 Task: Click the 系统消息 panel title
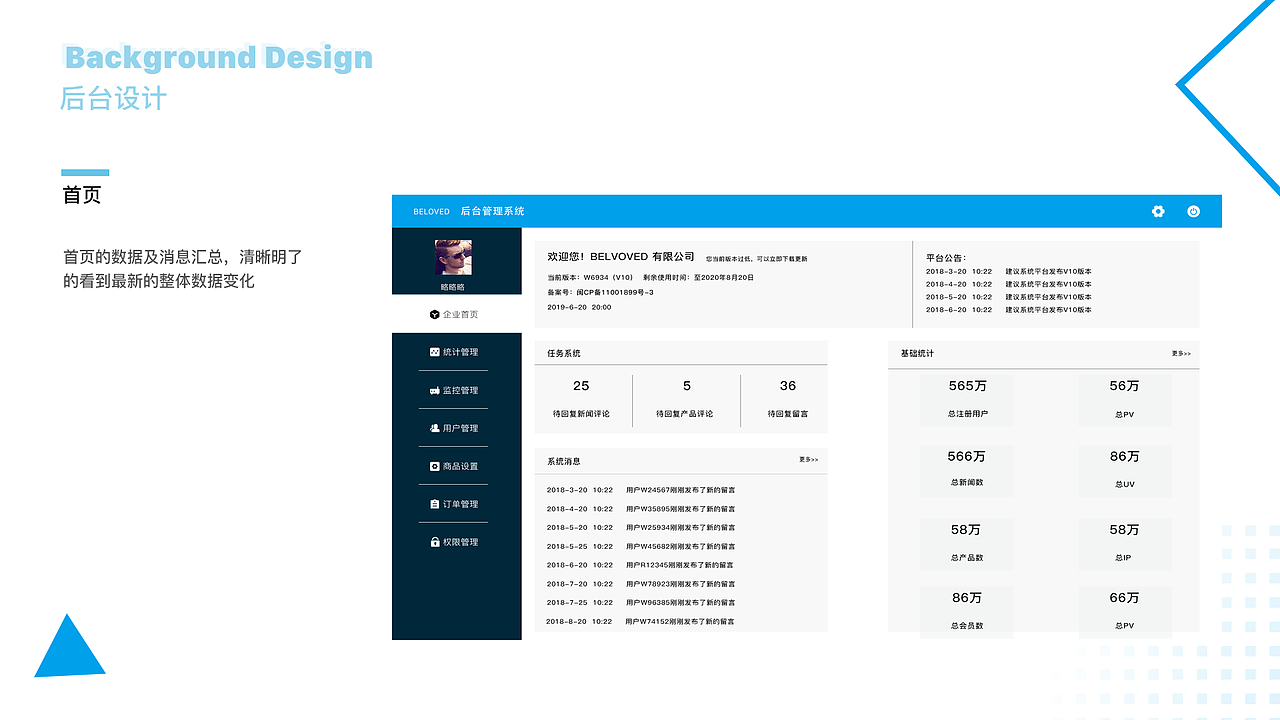(x=564, y=461)
